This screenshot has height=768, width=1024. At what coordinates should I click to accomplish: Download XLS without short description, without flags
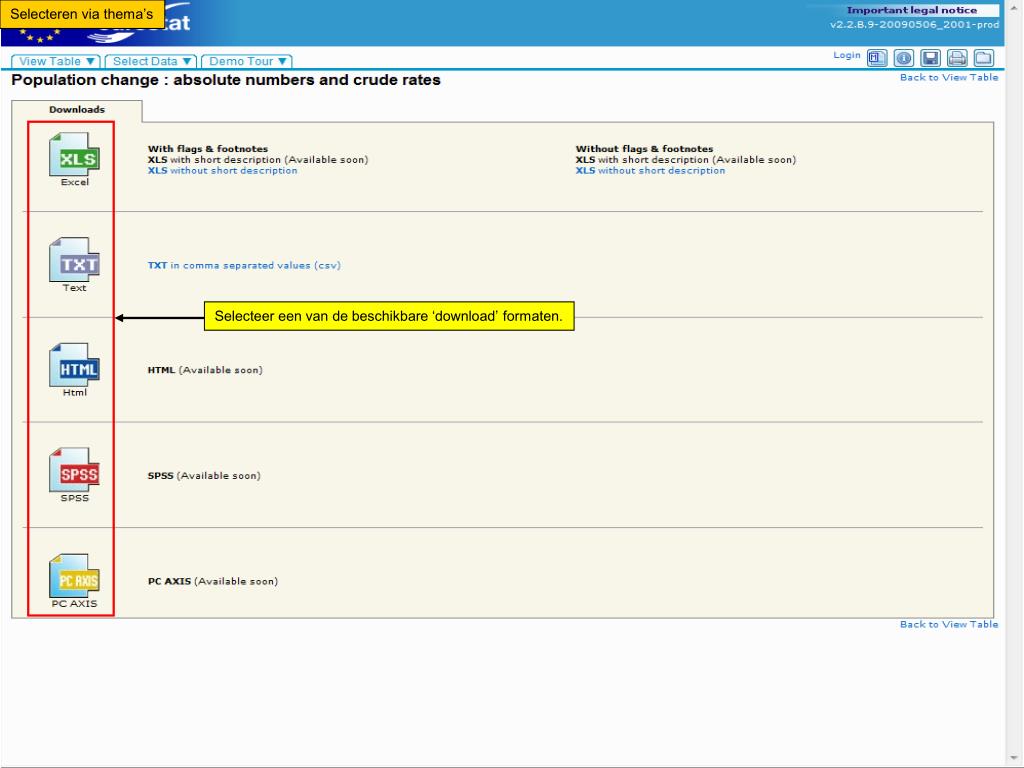pos(650,171)
